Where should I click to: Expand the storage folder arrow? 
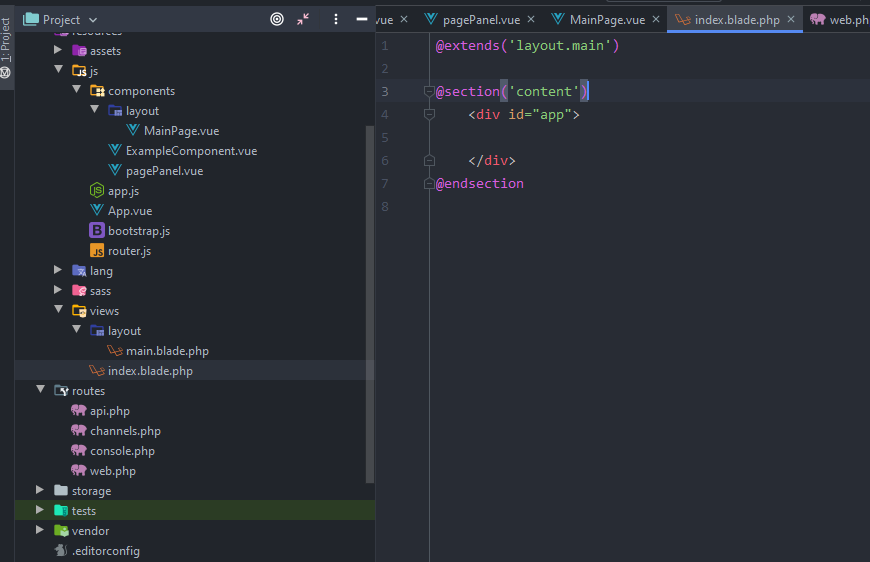click(x=40, y=490)
